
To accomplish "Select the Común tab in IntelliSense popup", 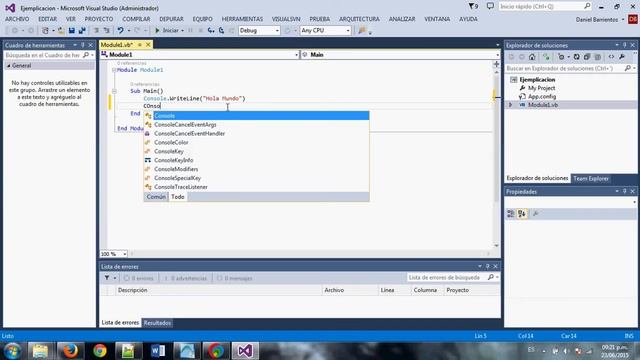I will pyautogui.click(x=156, y=197).
